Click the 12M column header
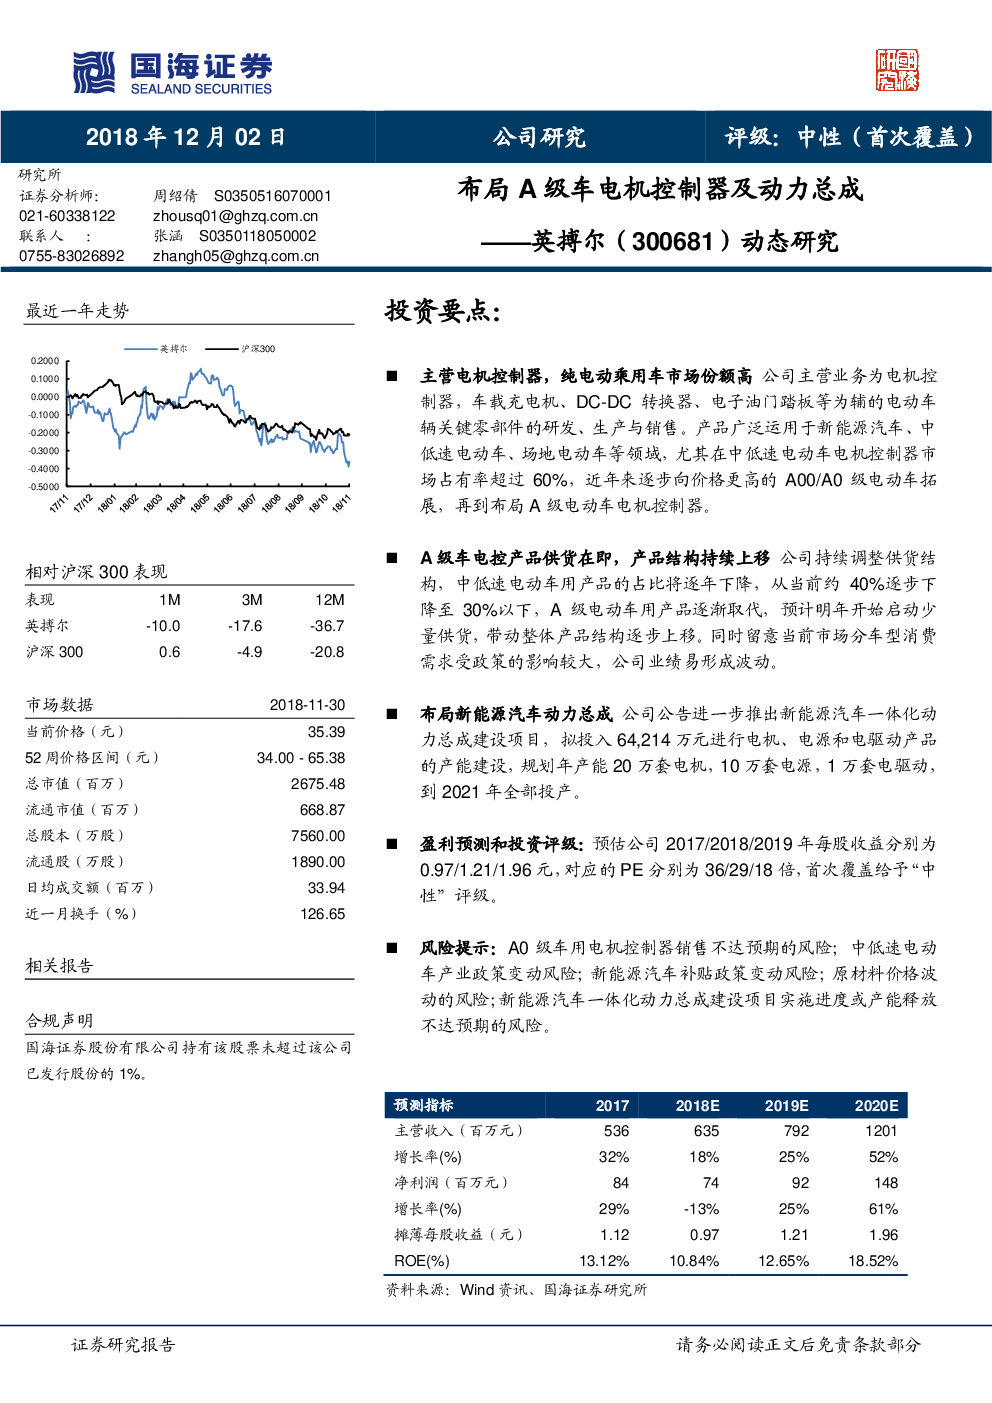 [x=330, y=600]
